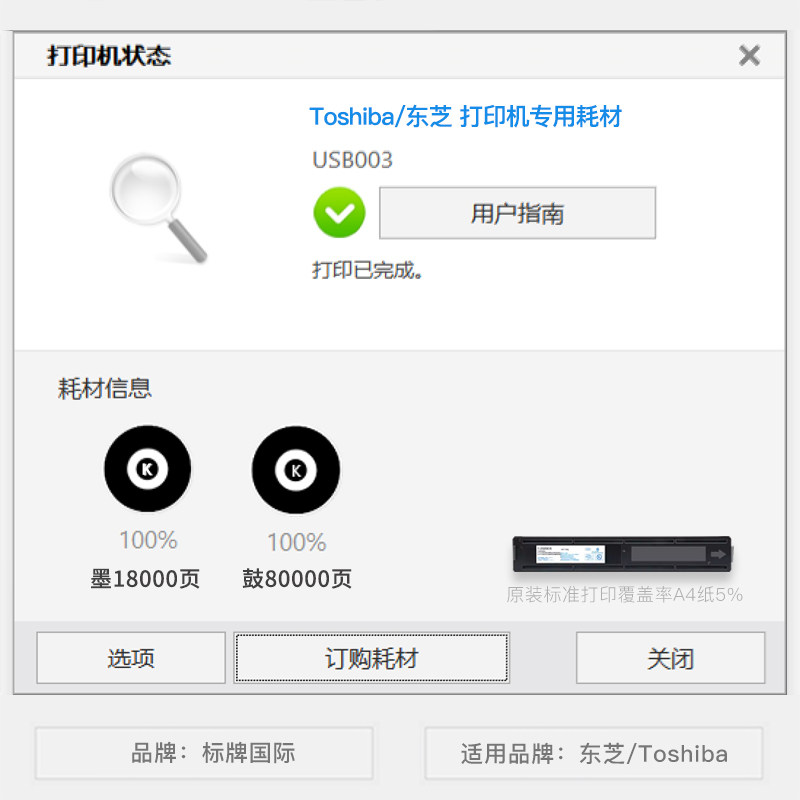Image resolution: width=800 pixels, height=800 pixels.
Task: Click the 耗材信息 section heading
Action: (x=105, y=389)
